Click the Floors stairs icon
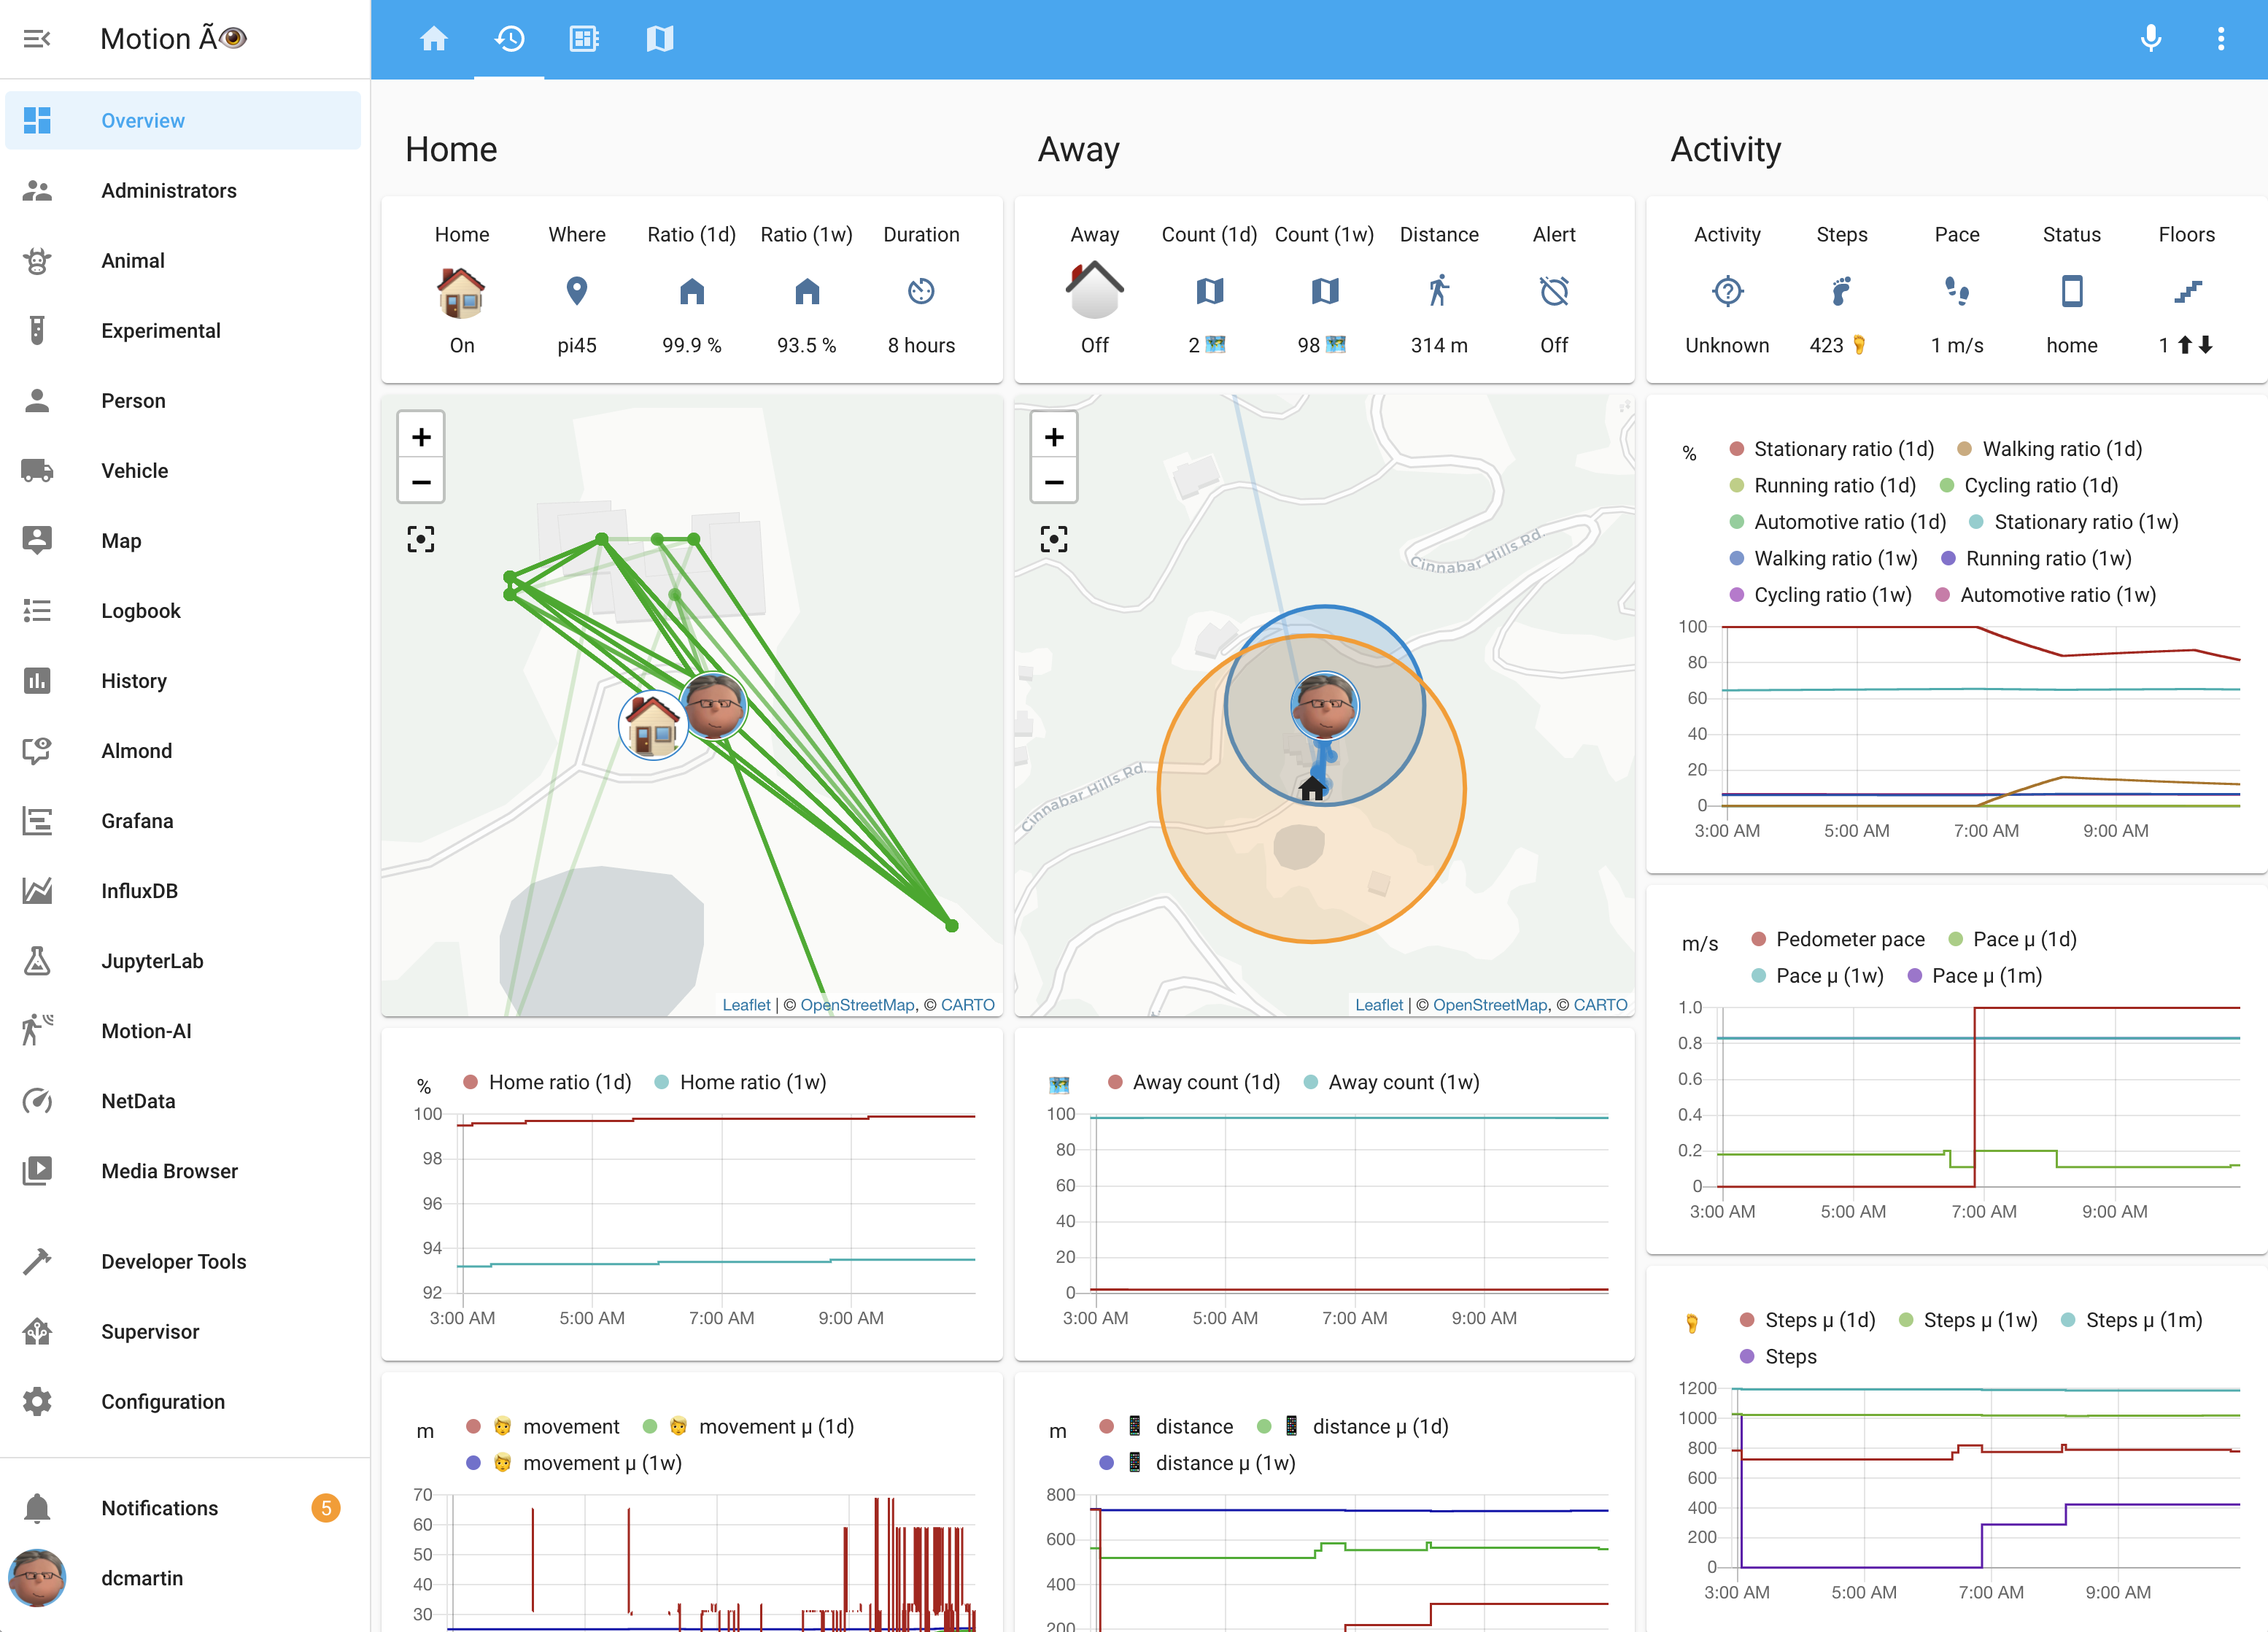The height and width of the screenshot is (1632, 2268). coord(2186,291)
